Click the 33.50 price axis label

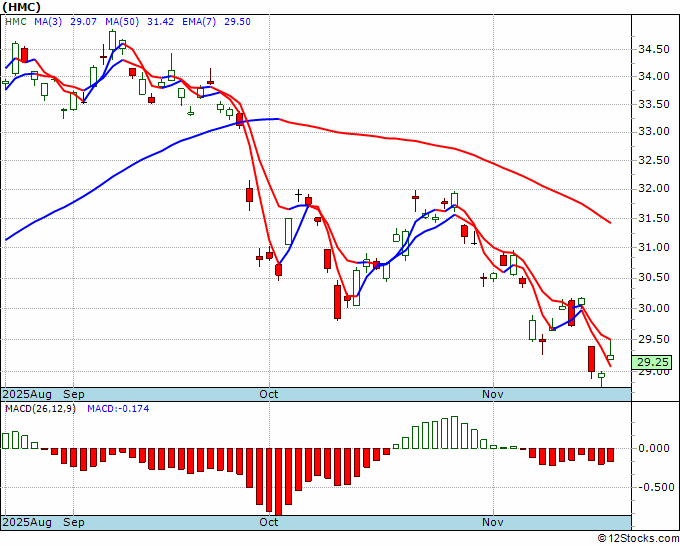(x=654, y=105)
